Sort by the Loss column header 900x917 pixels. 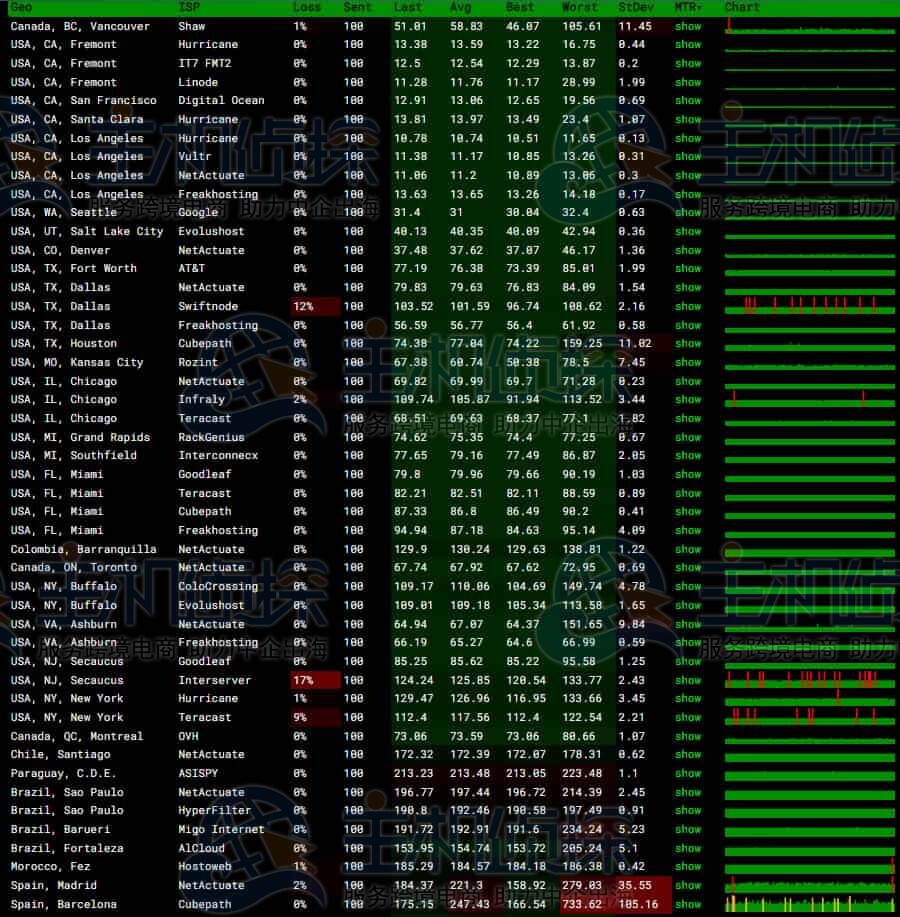(307, 7)
